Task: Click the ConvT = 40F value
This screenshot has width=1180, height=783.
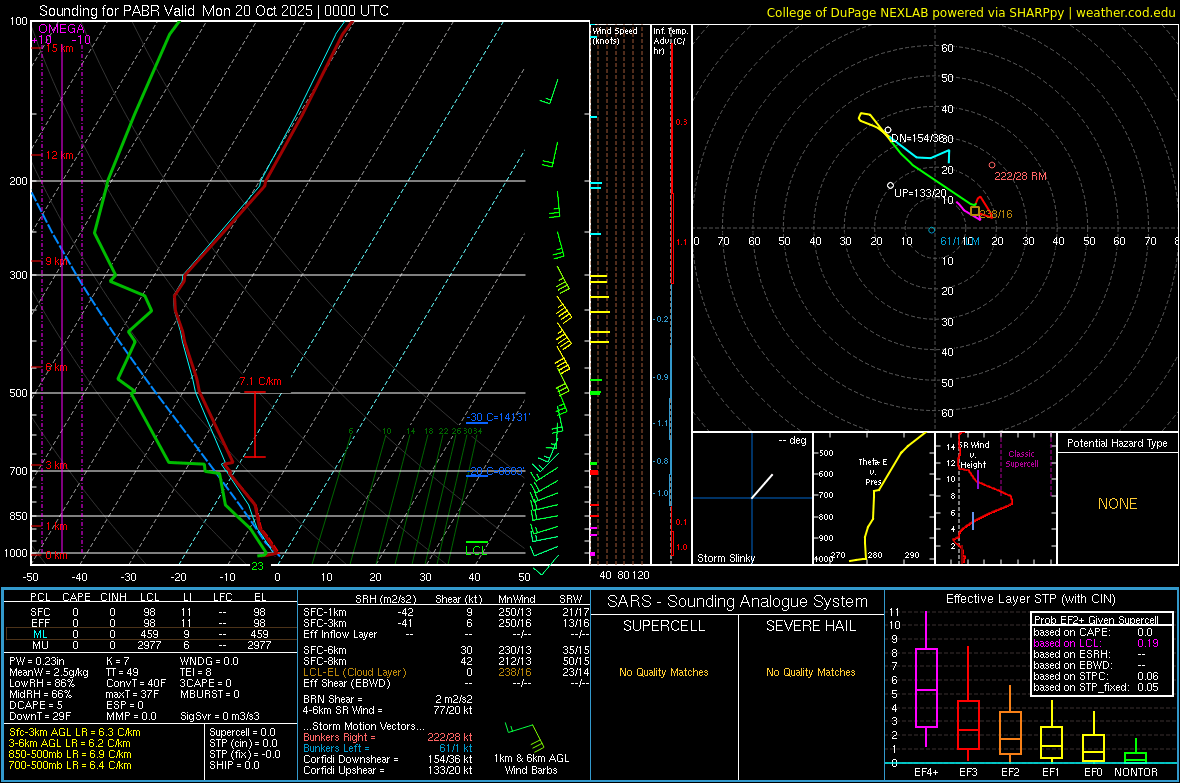Action: pyautogui.click(x=136, y=684)
